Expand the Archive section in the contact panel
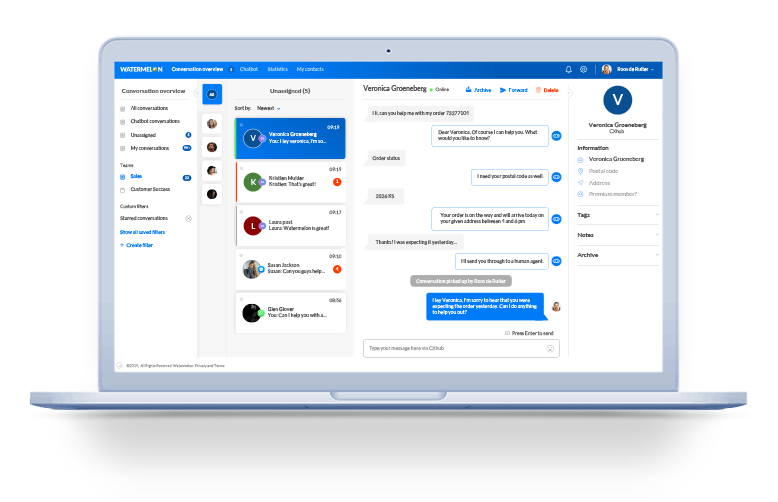Image resolution: width=778 pixels, height=502 pixels. tap(618, 255)
